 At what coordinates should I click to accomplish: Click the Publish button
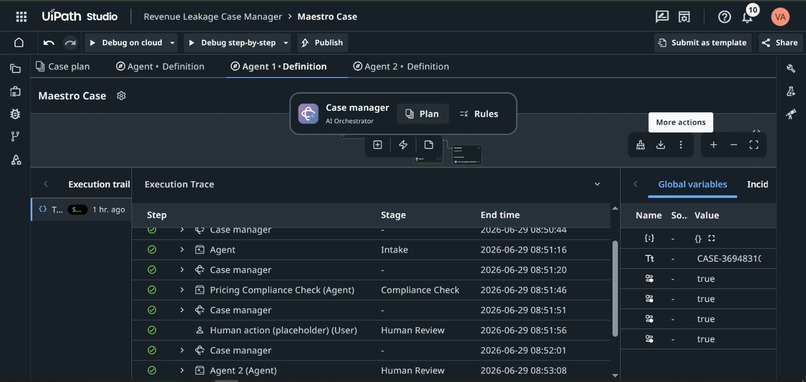[x=323, y=43]
